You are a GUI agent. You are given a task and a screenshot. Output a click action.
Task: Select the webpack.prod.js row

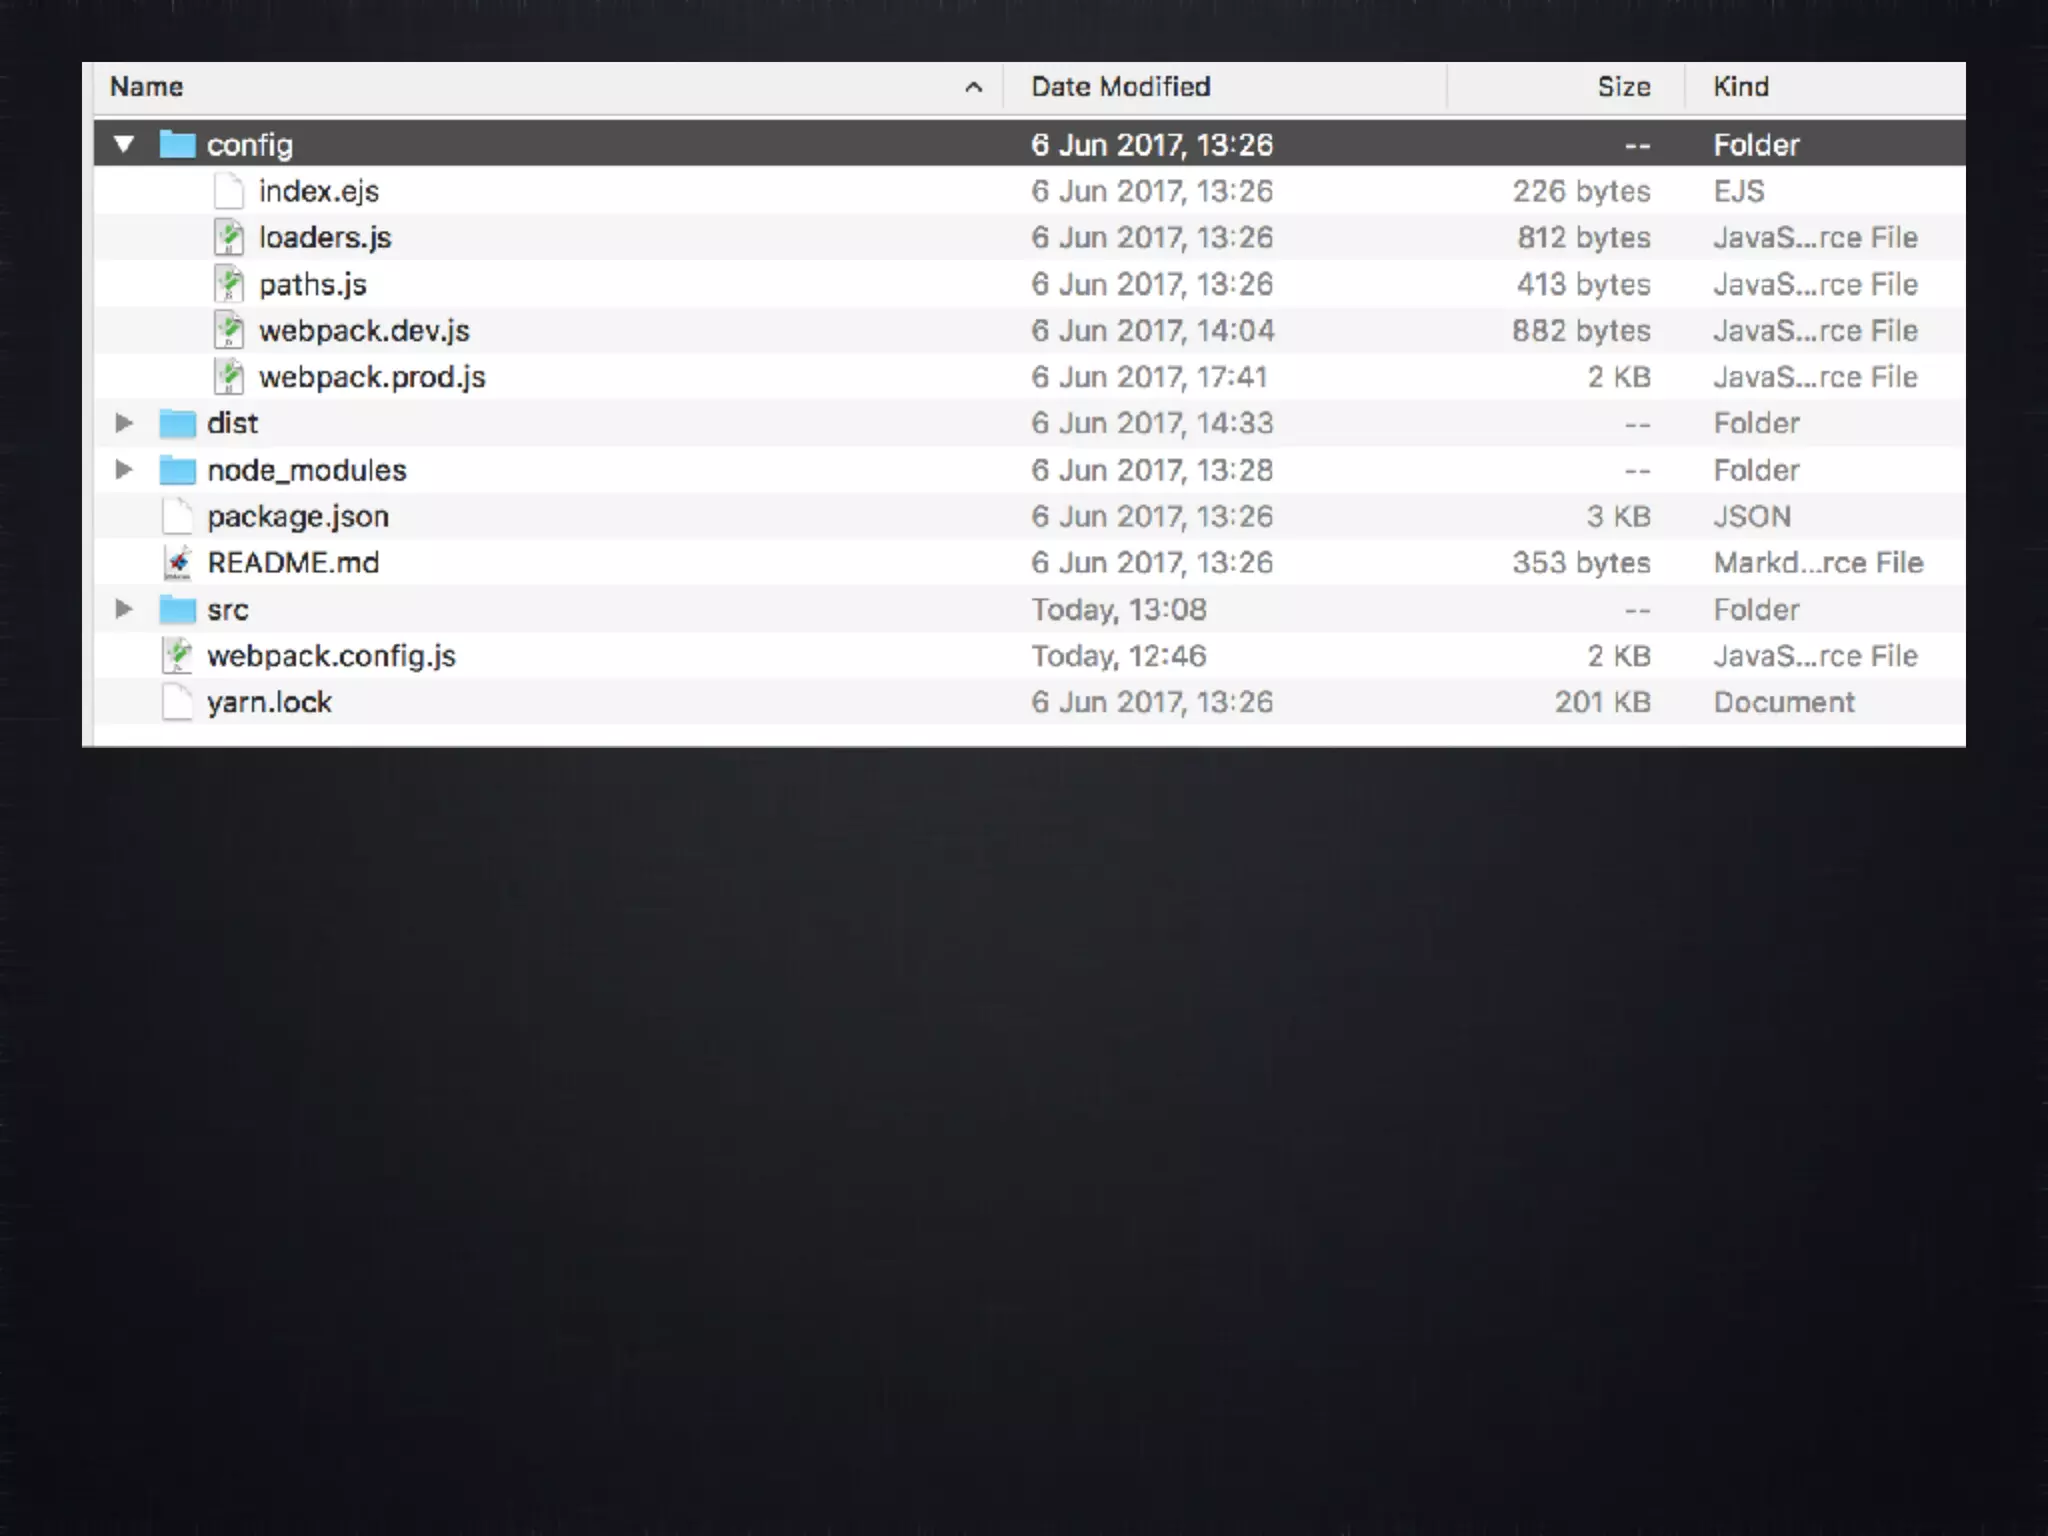(372, 377)
